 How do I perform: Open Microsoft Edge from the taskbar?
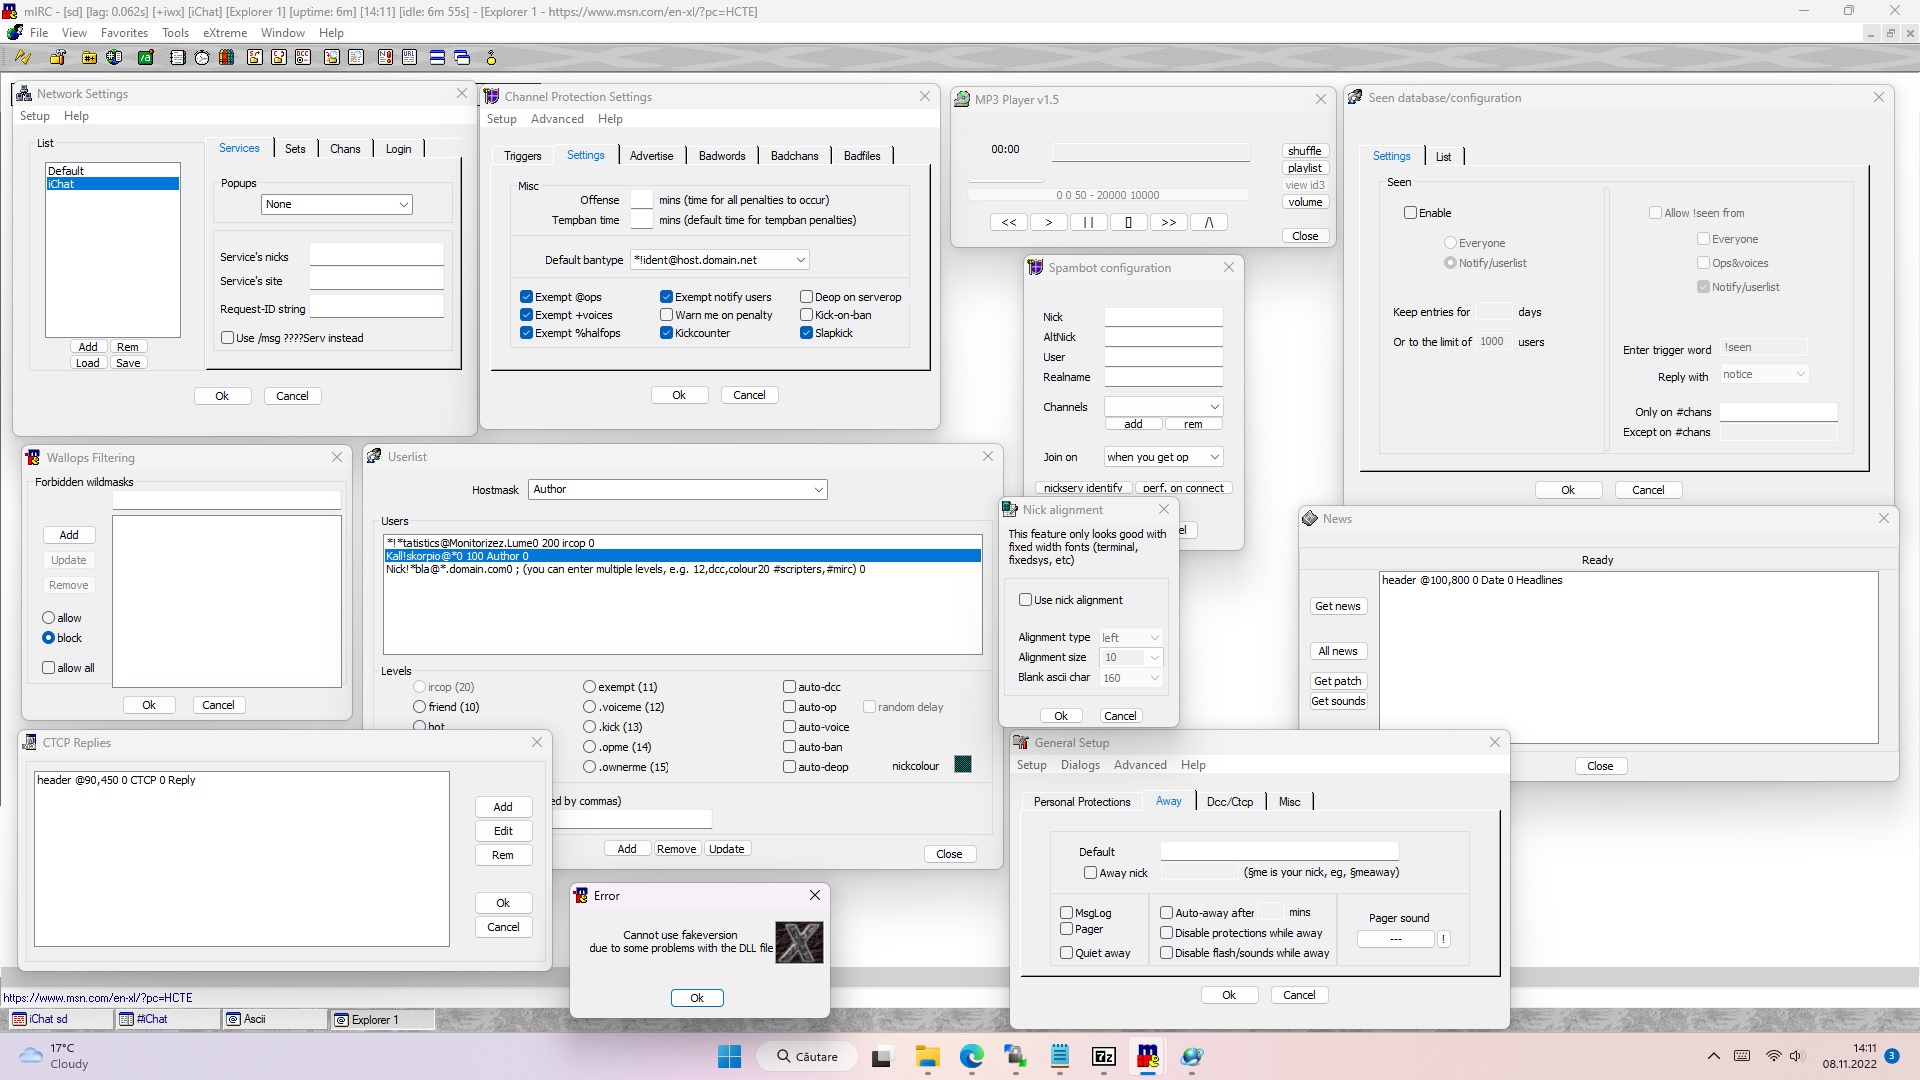[x=971, y=1057]
